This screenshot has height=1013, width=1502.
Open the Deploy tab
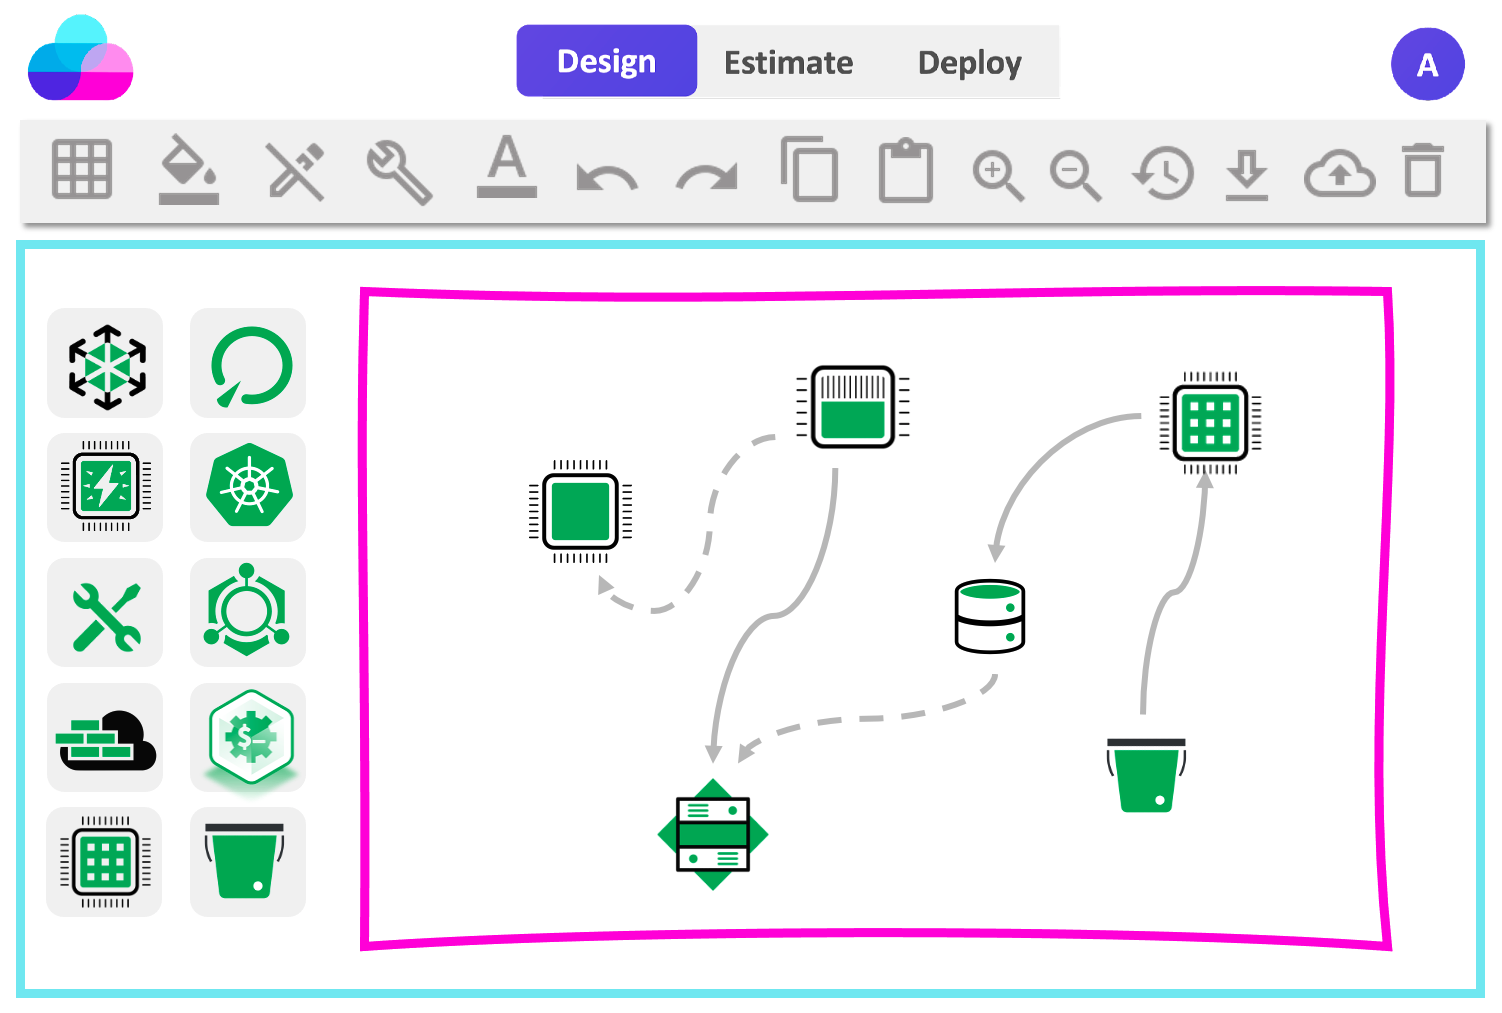(969, 62)
